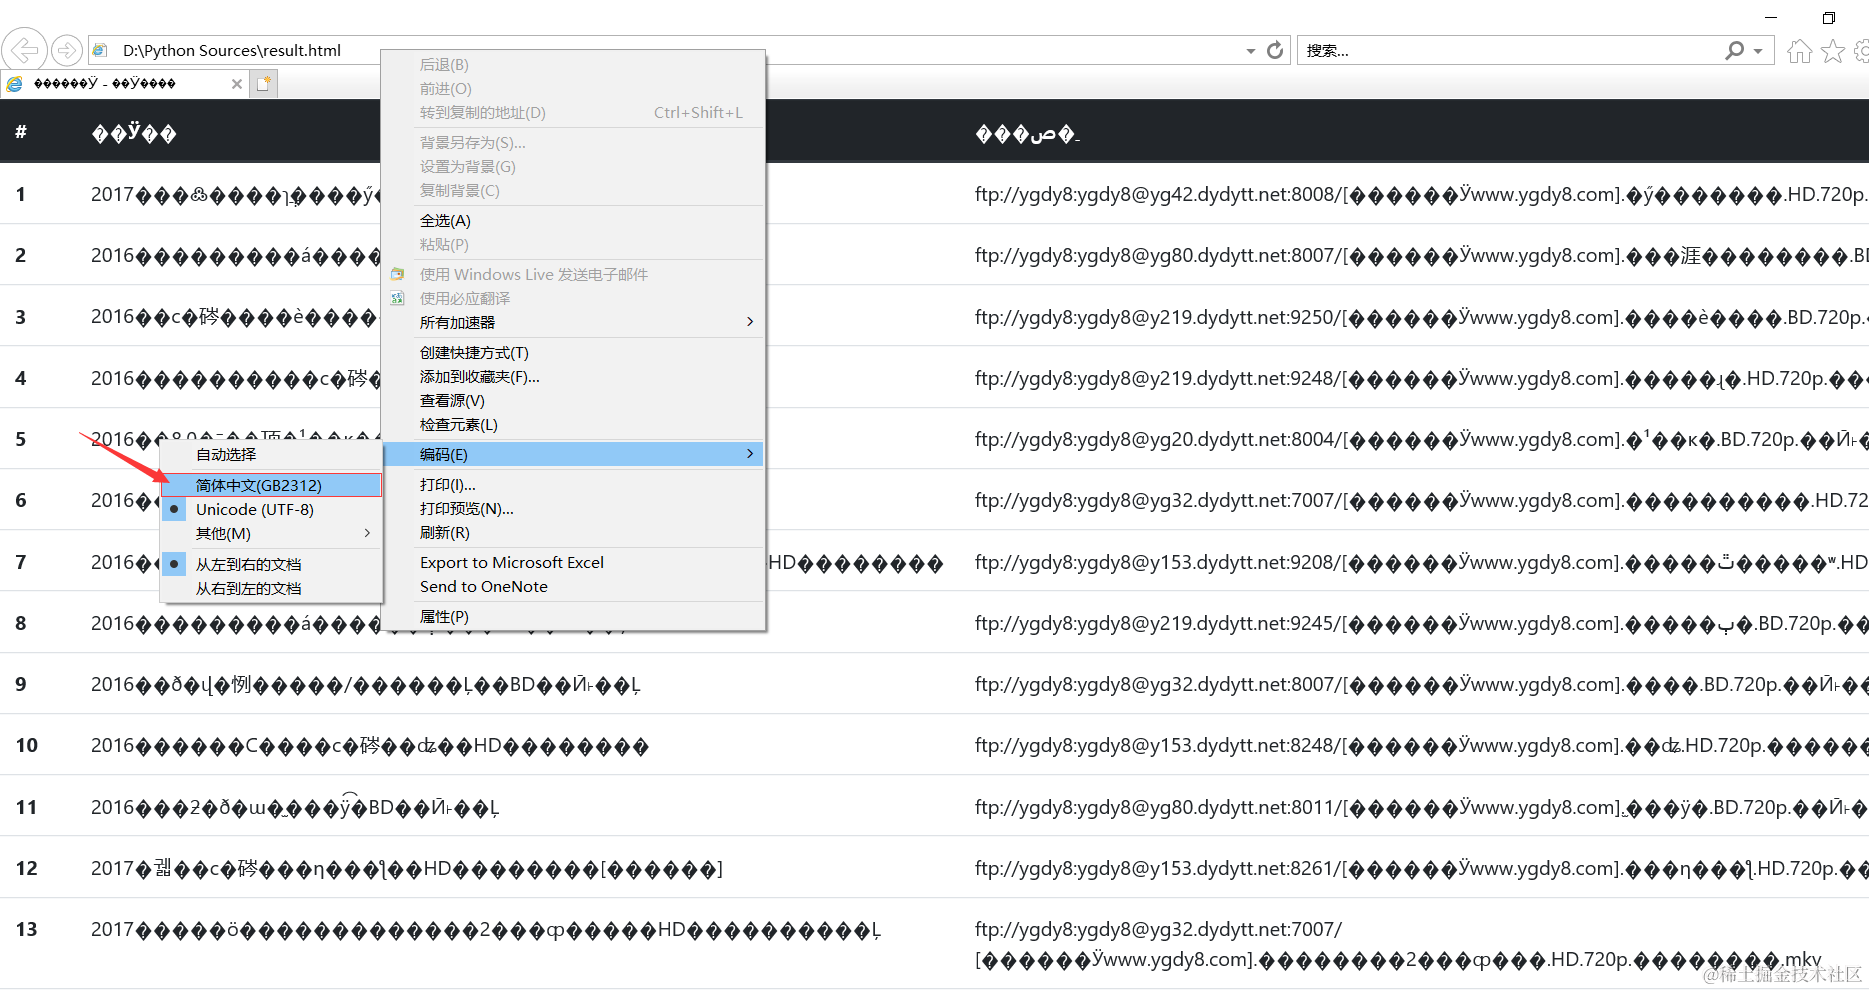Click the page icon in address bar

pyautogui.click(x=100, y=50)
